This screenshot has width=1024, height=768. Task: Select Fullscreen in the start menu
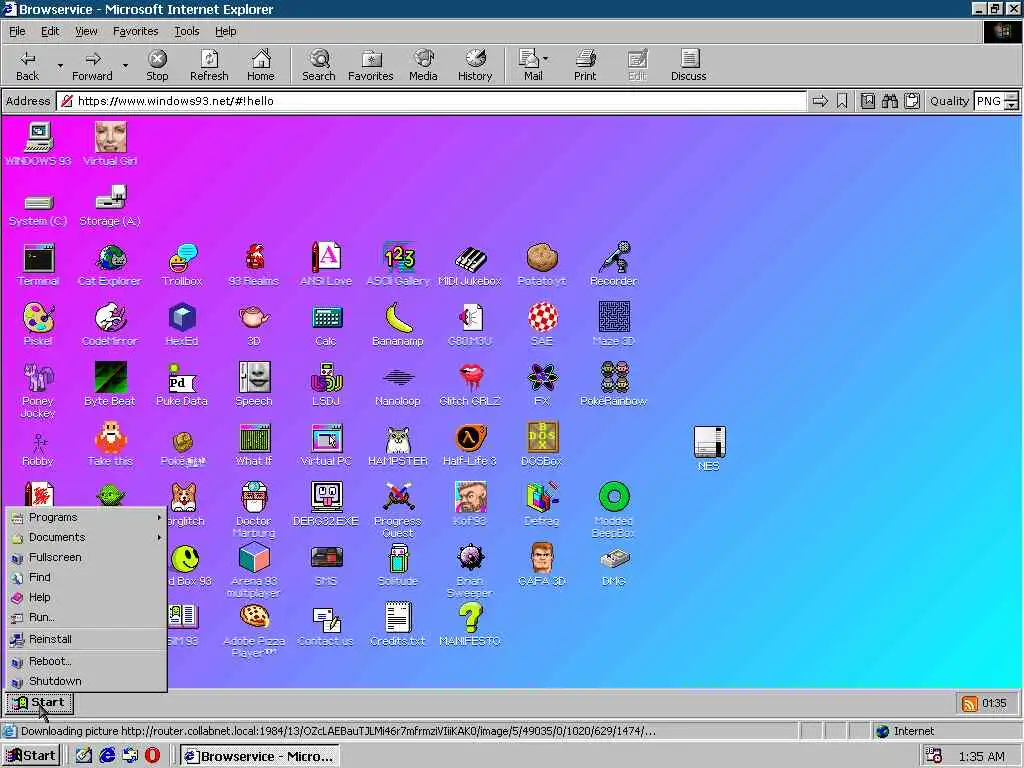87,557
